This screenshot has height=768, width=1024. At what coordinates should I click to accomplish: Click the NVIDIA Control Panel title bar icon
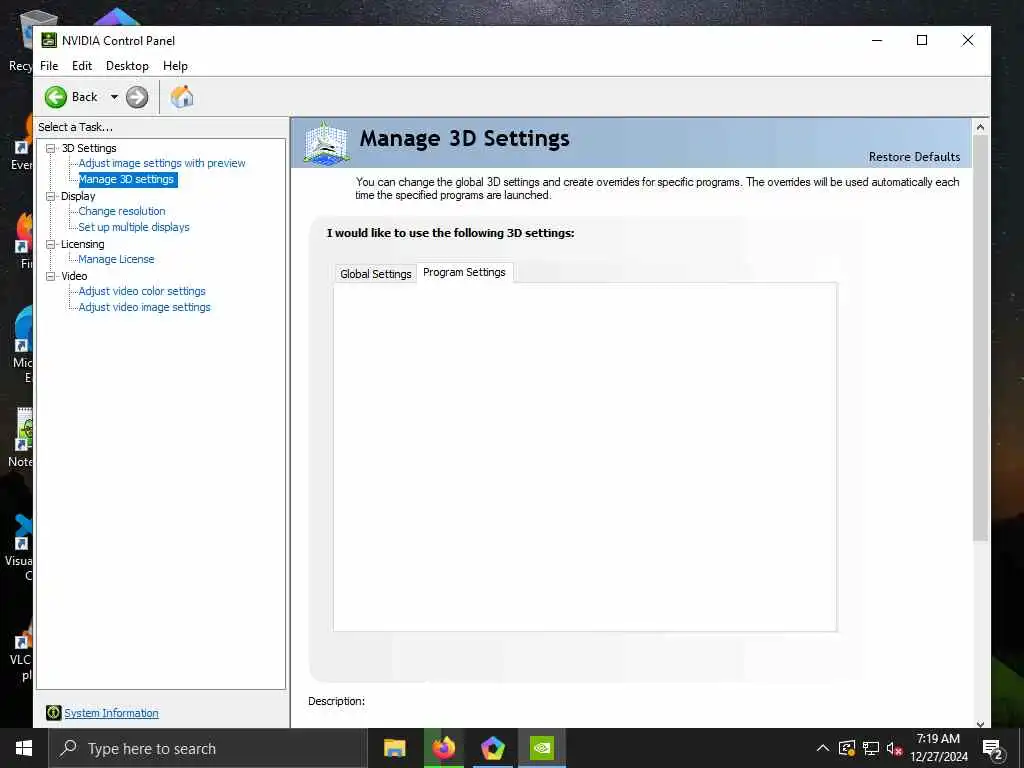coord(49,40)
